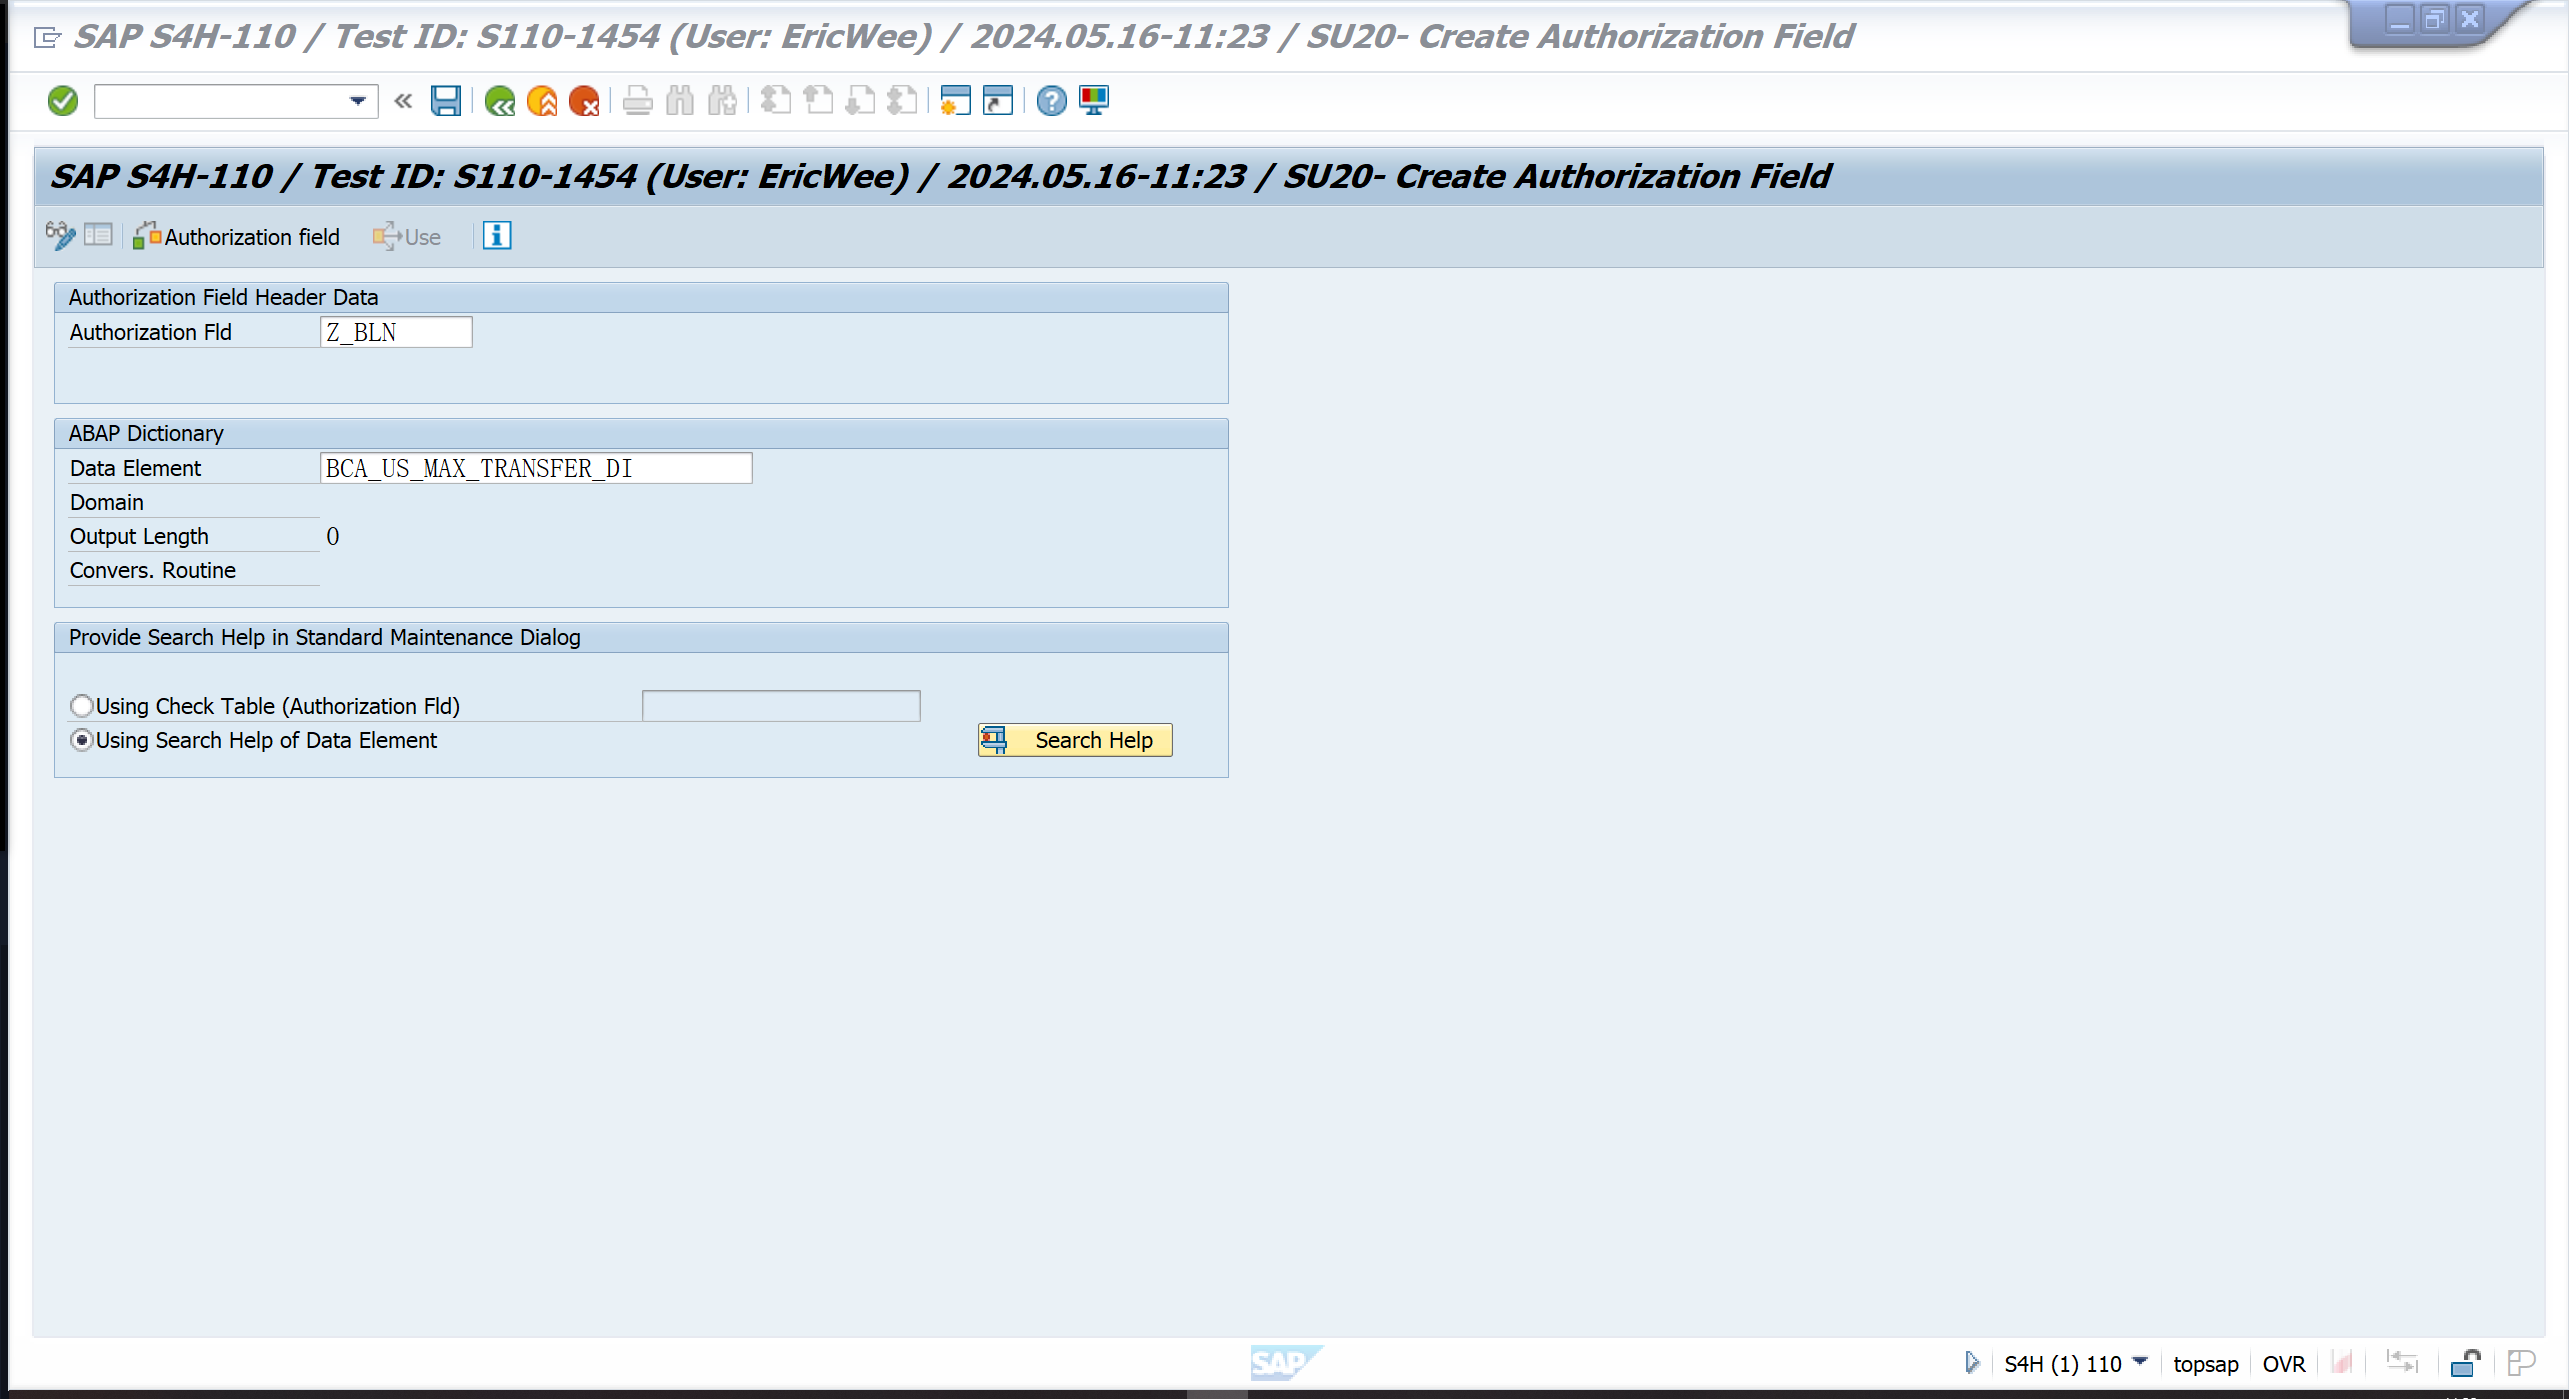Image resolution: width=2569 pixels, height=1399 pixels.
Task: Click the orange Exit icon
Action: coord(542,101)
